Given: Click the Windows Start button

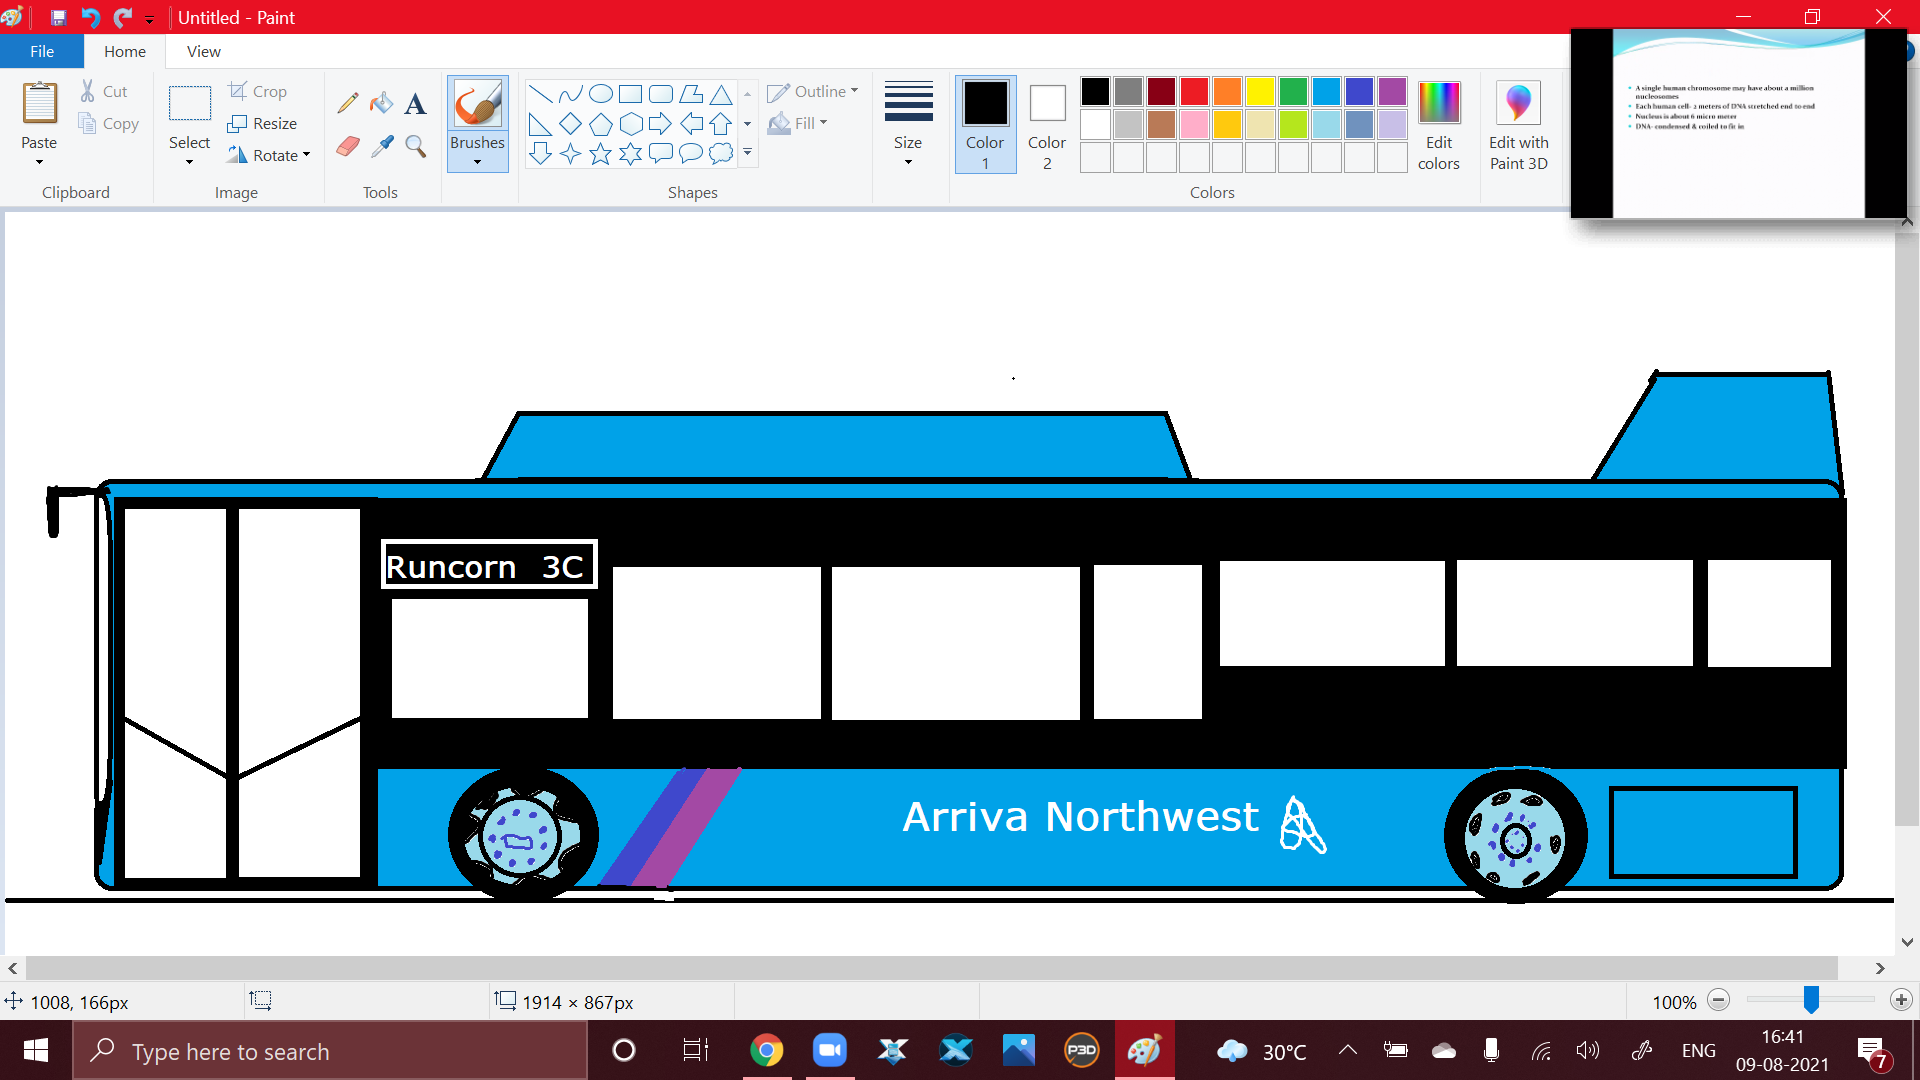Looking at the screenshot, I should pyautogui.click(x=36, y=1050).
